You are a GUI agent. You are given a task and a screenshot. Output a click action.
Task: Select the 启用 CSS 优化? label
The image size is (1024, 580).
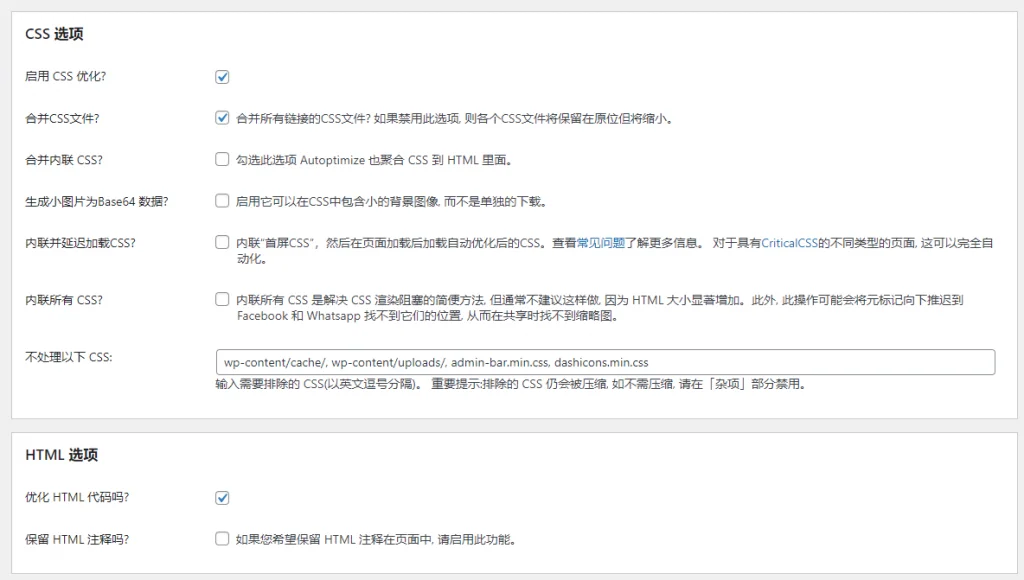coord(65,76)
